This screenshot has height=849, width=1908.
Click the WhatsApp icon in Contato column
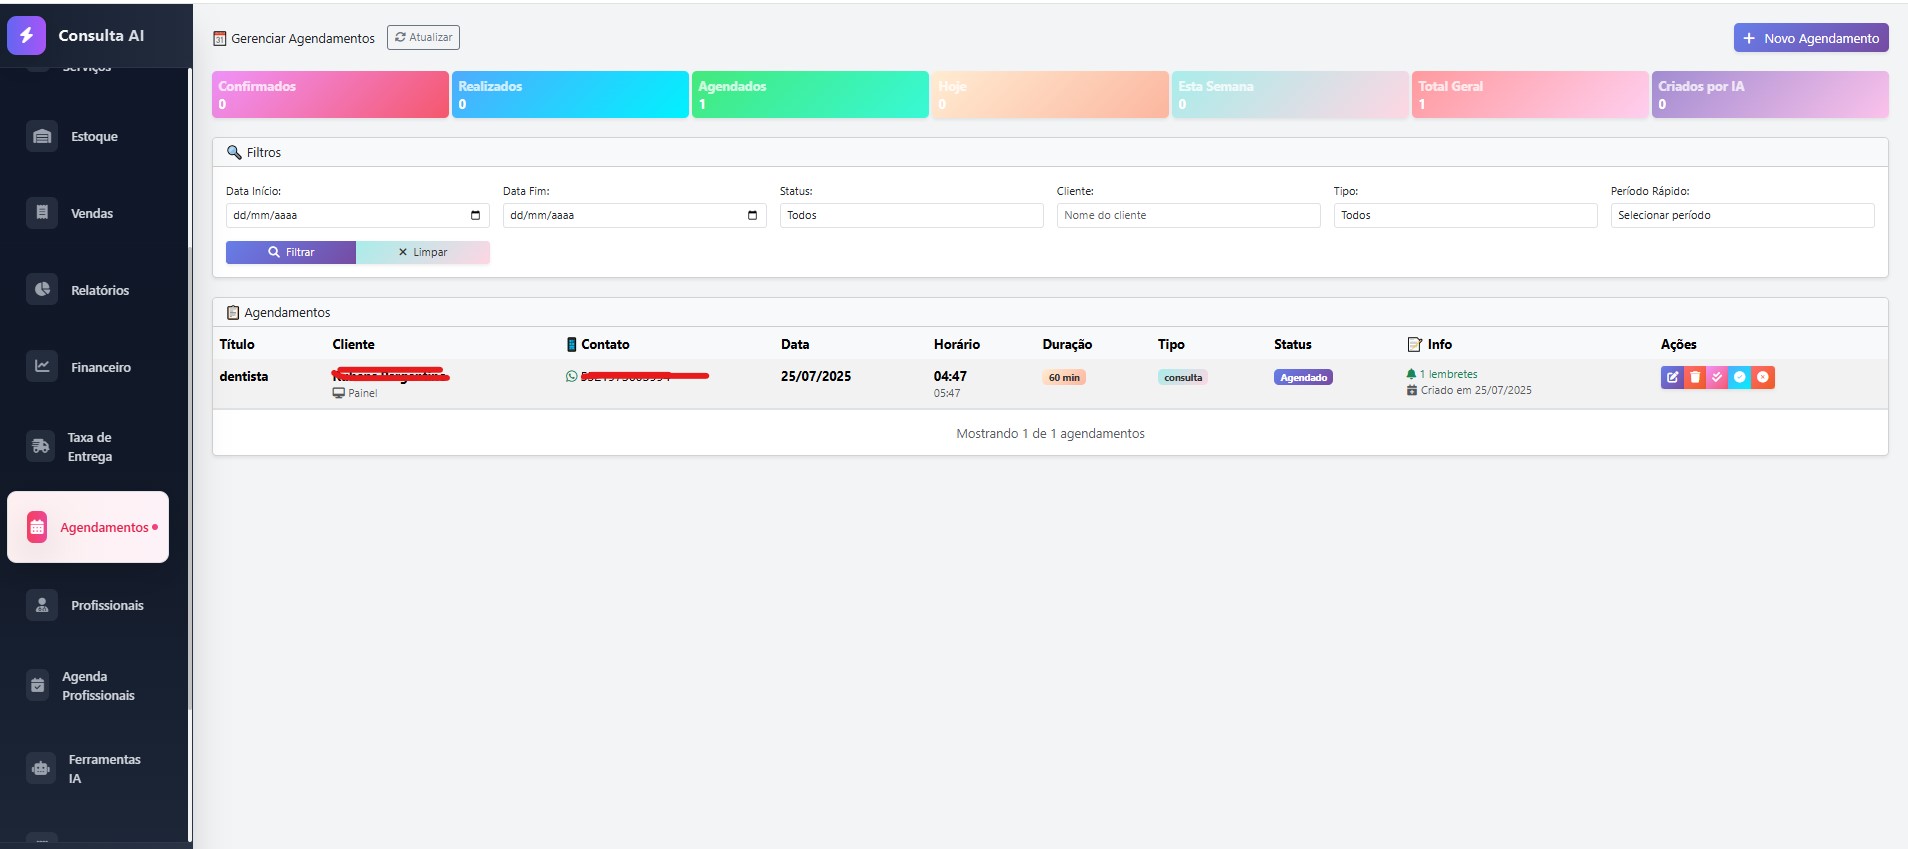tap(572, 377)
